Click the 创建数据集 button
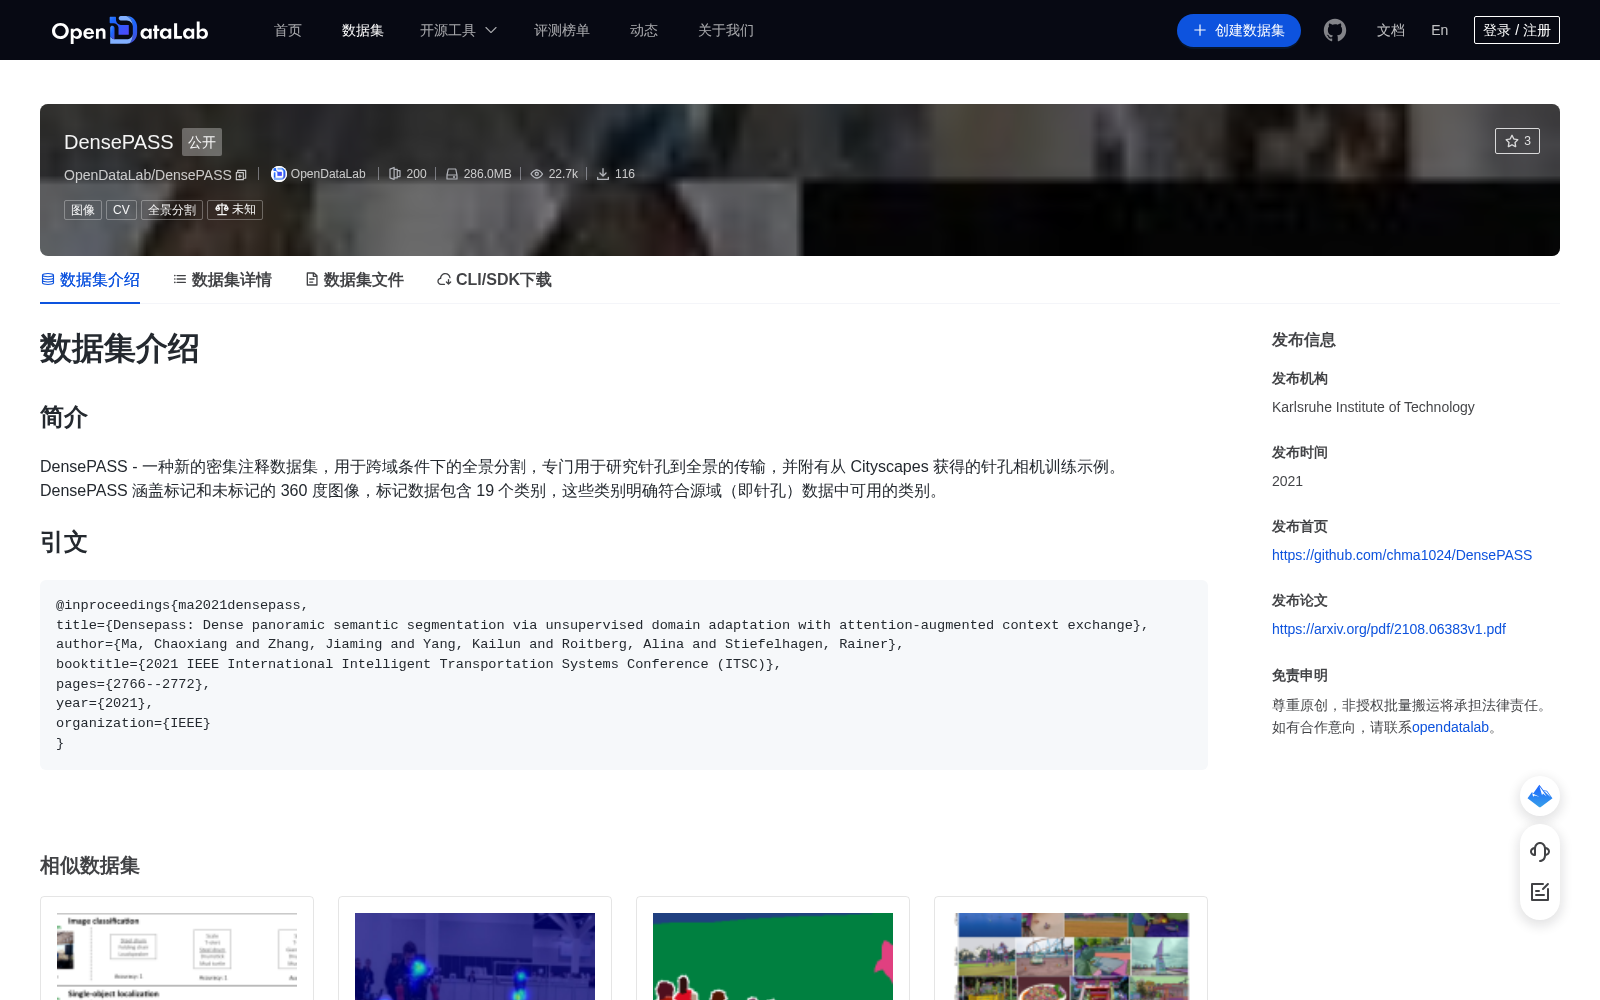The width and height of the screenshot is (1600, 1000). [x=1239, y=30]
